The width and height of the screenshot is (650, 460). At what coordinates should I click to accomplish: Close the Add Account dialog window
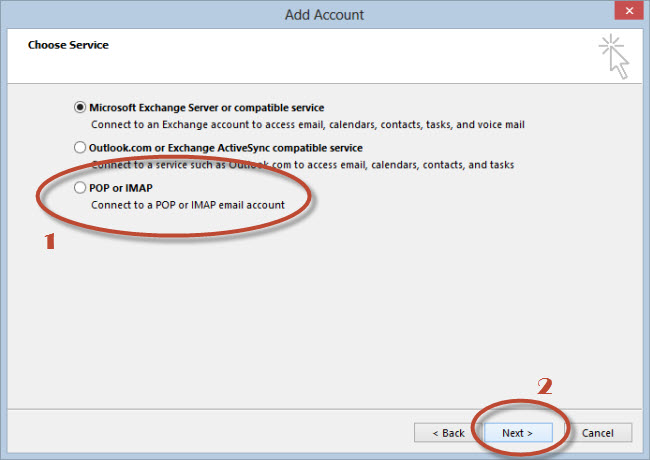coord(629,11)
